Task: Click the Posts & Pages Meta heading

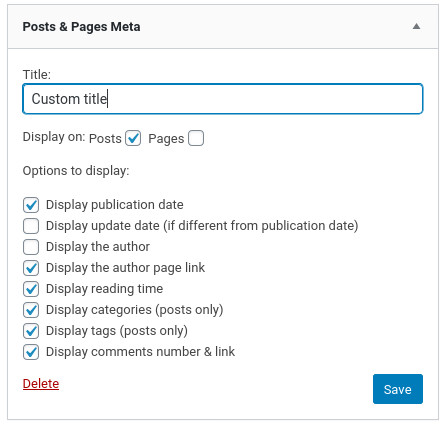Action: click(x=81, y=27)
